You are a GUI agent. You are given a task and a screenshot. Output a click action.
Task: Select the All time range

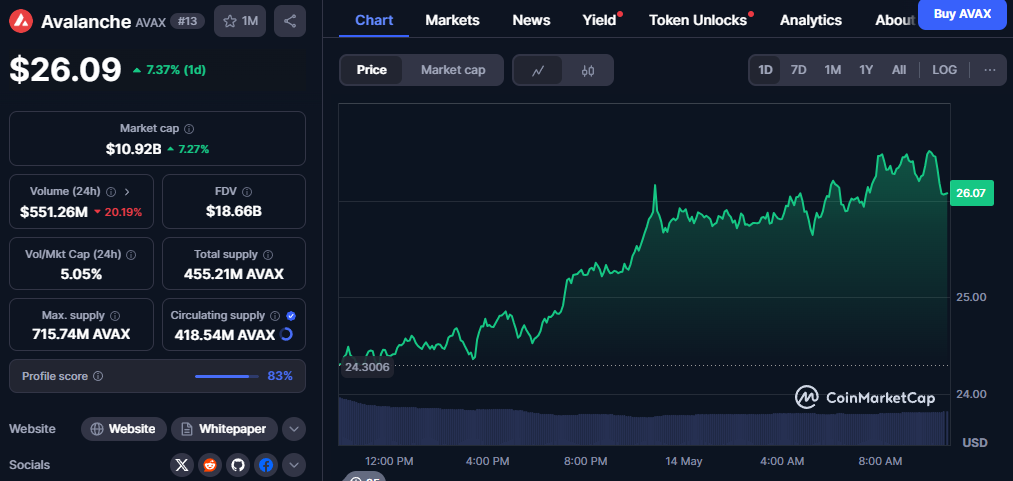tap(899, 70)
